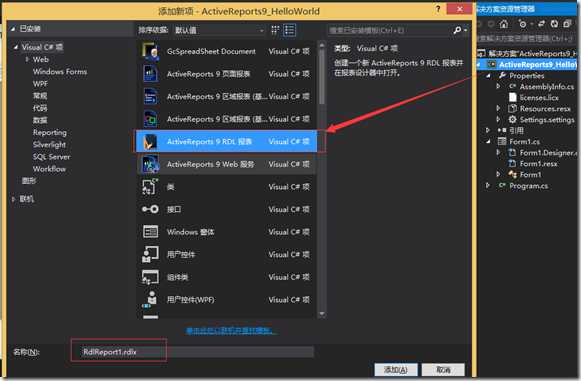Screen dimensions: 581x381
Task: Select the Workflow category
Action: (x=49, y=169)
